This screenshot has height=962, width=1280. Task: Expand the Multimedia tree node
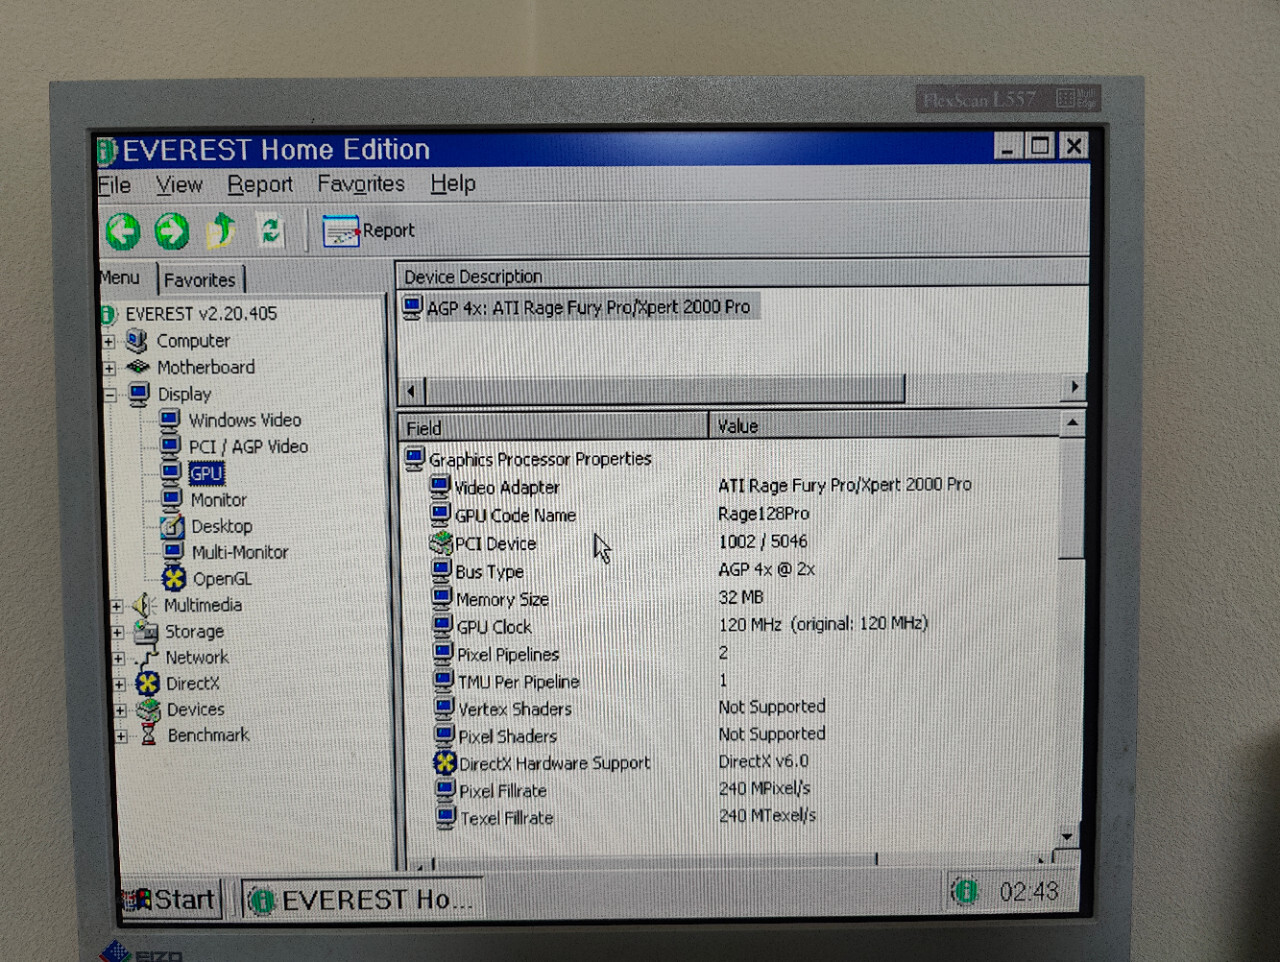117,606
